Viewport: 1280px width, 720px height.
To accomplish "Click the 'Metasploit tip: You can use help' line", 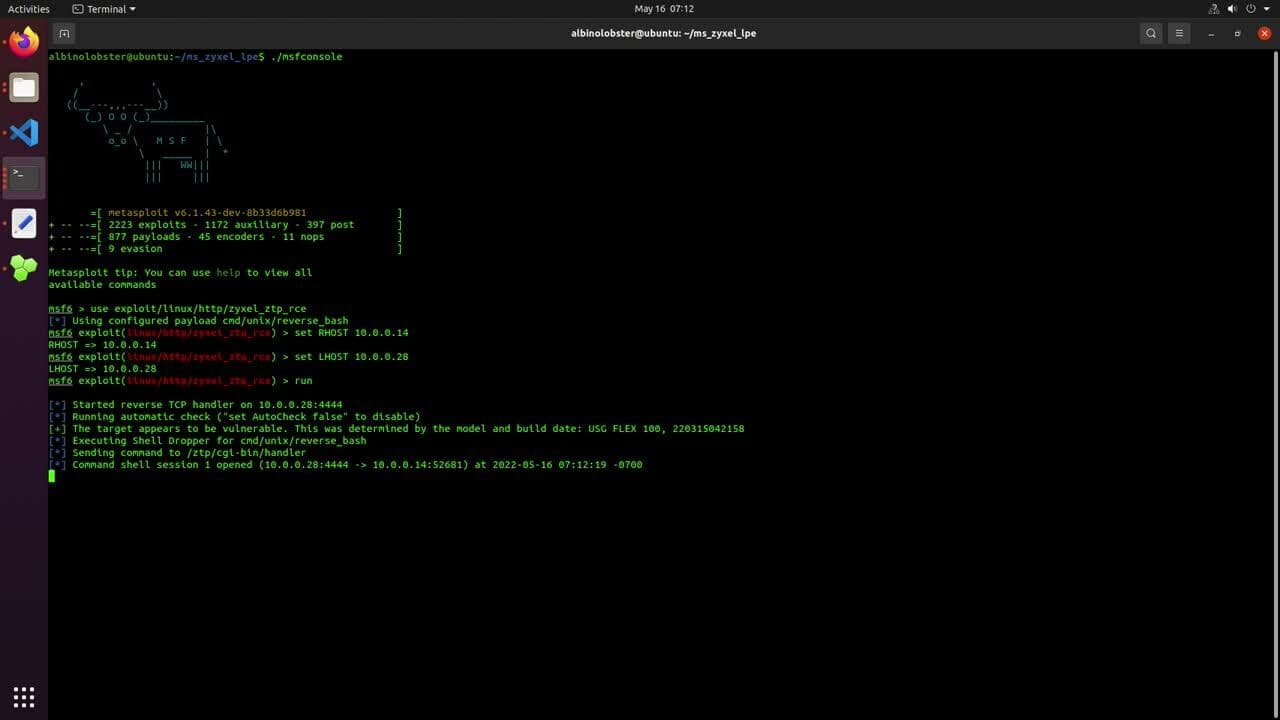I will coord(180,273).
